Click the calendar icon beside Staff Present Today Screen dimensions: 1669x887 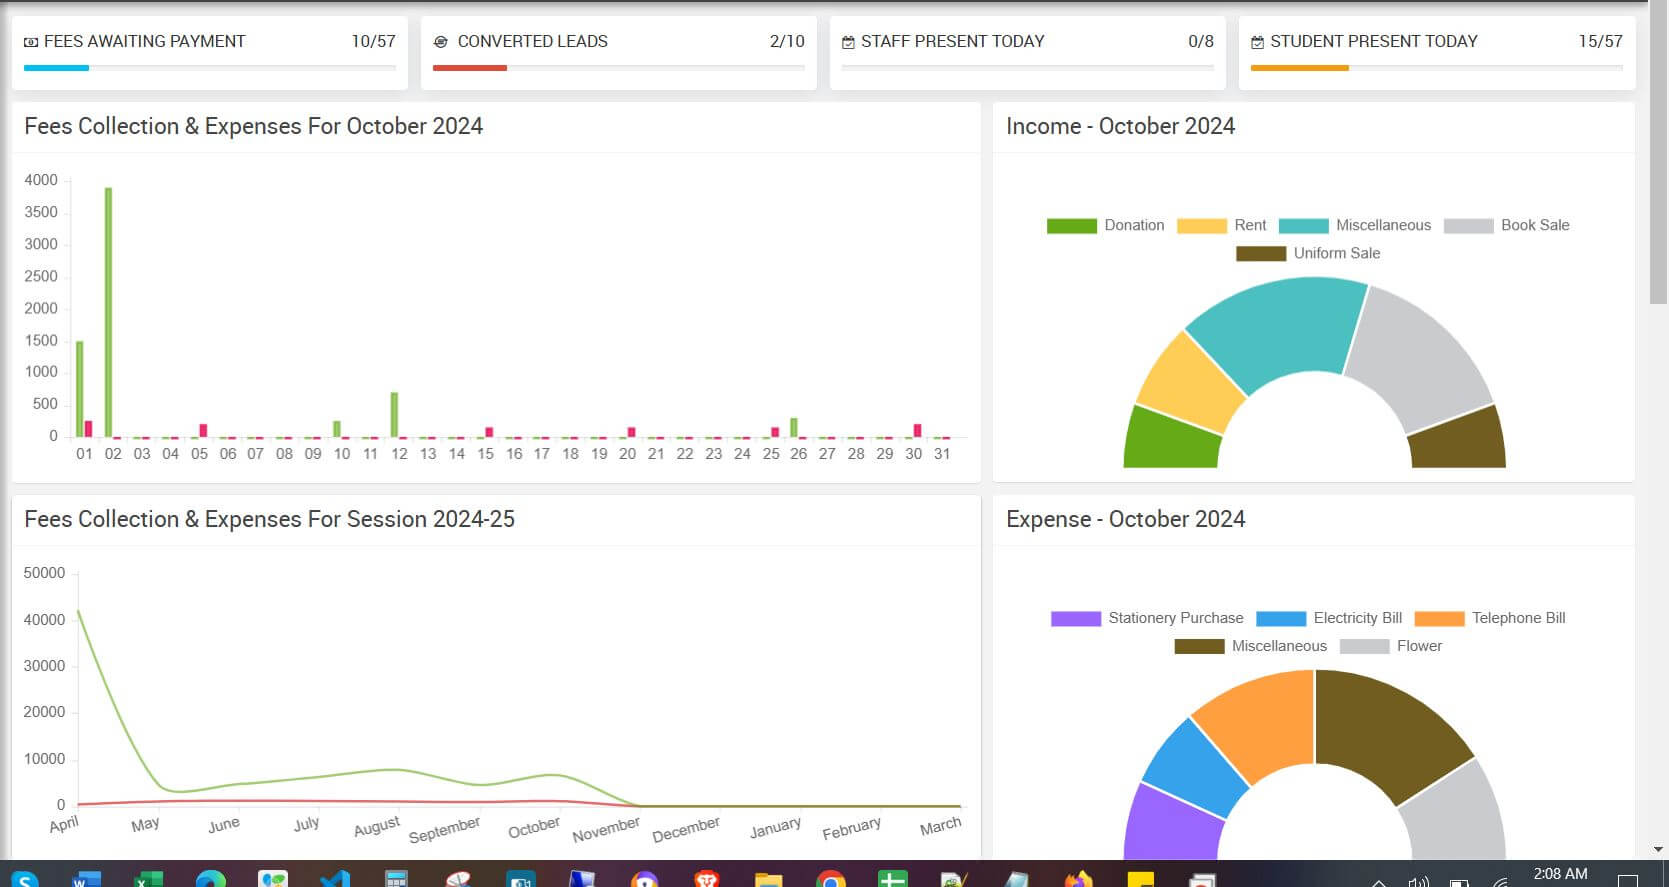848,42
